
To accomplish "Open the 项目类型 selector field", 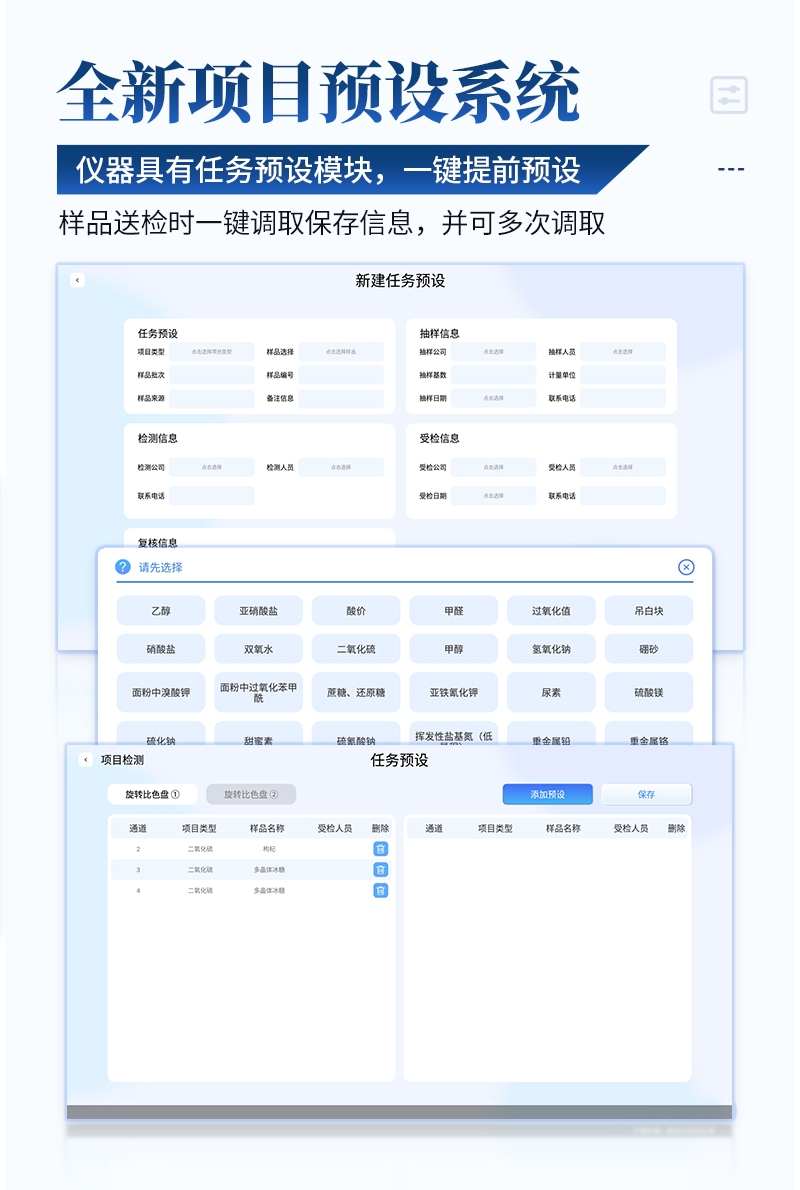I will (212, 352).
